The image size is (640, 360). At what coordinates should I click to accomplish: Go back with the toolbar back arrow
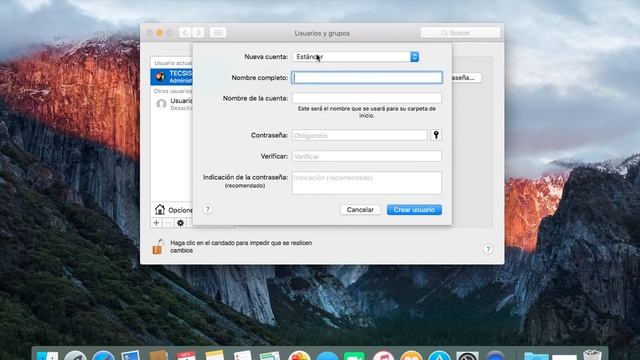click(185, 33)
